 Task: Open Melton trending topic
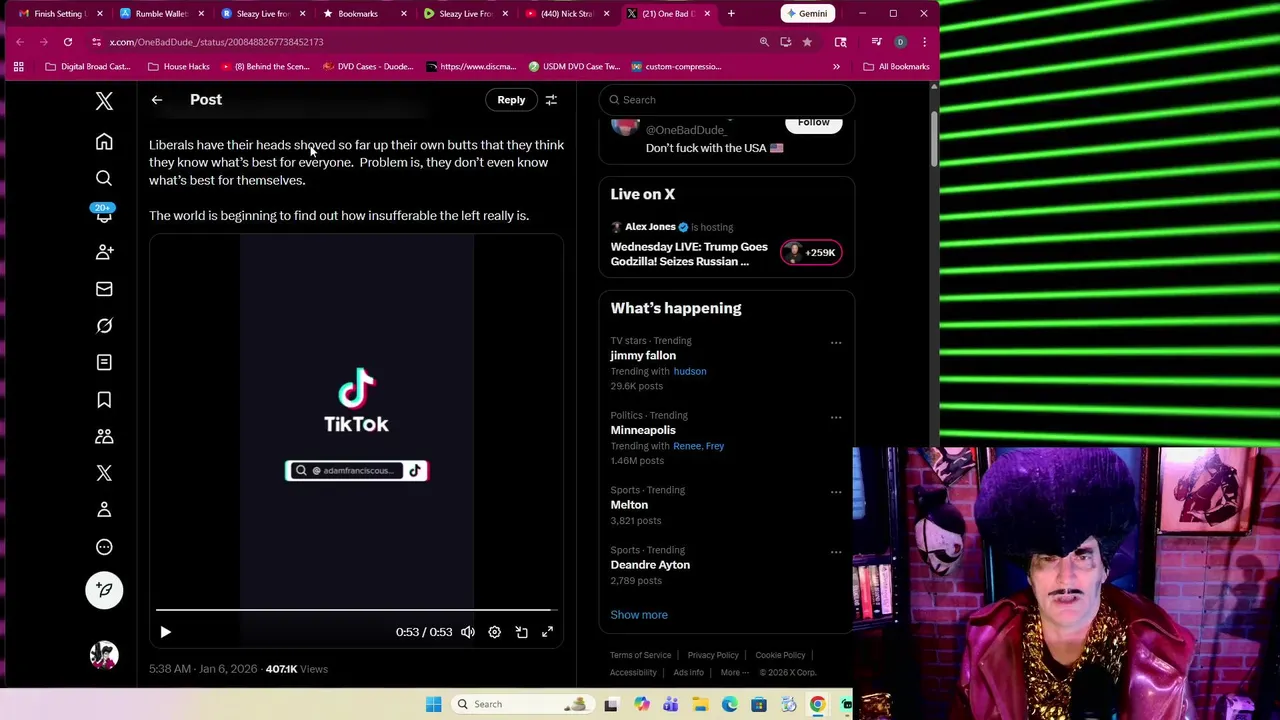(x=629, y=505)
